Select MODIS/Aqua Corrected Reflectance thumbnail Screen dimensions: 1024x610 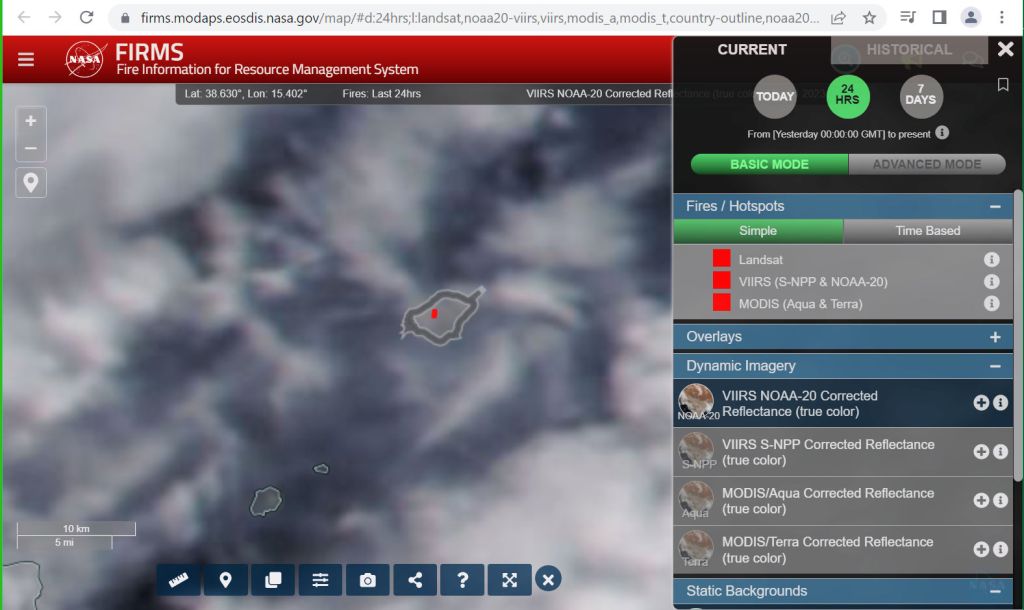(696, 499)
